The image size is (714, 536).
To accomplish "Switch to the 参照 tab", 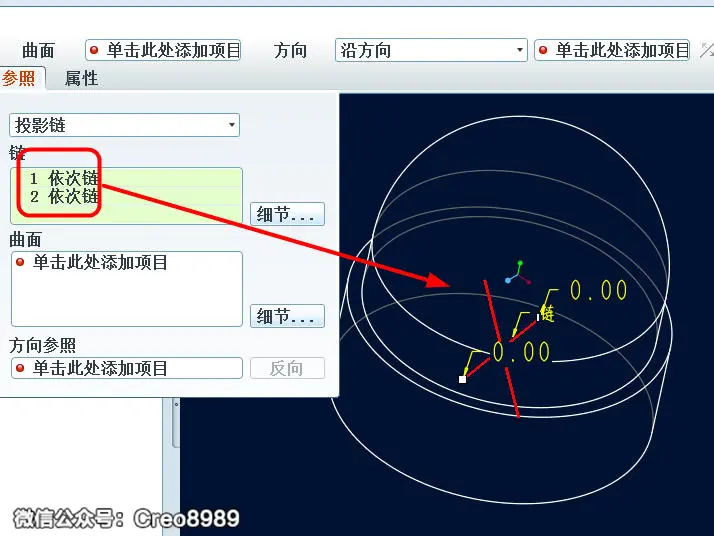I will tap(20, 78).
